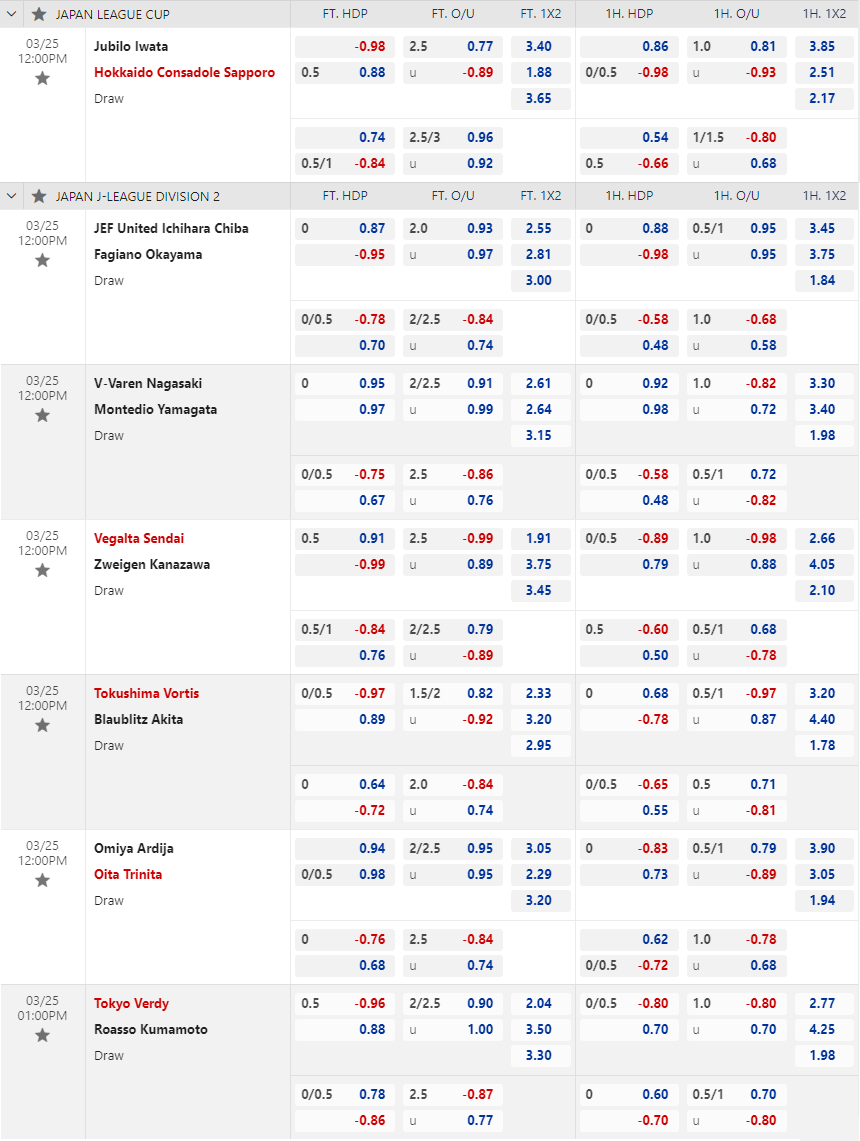Star the Vegalta Sendai match
Image resolution: width=860 pixels, height=1141 pixels.
[x=42, y=570]
